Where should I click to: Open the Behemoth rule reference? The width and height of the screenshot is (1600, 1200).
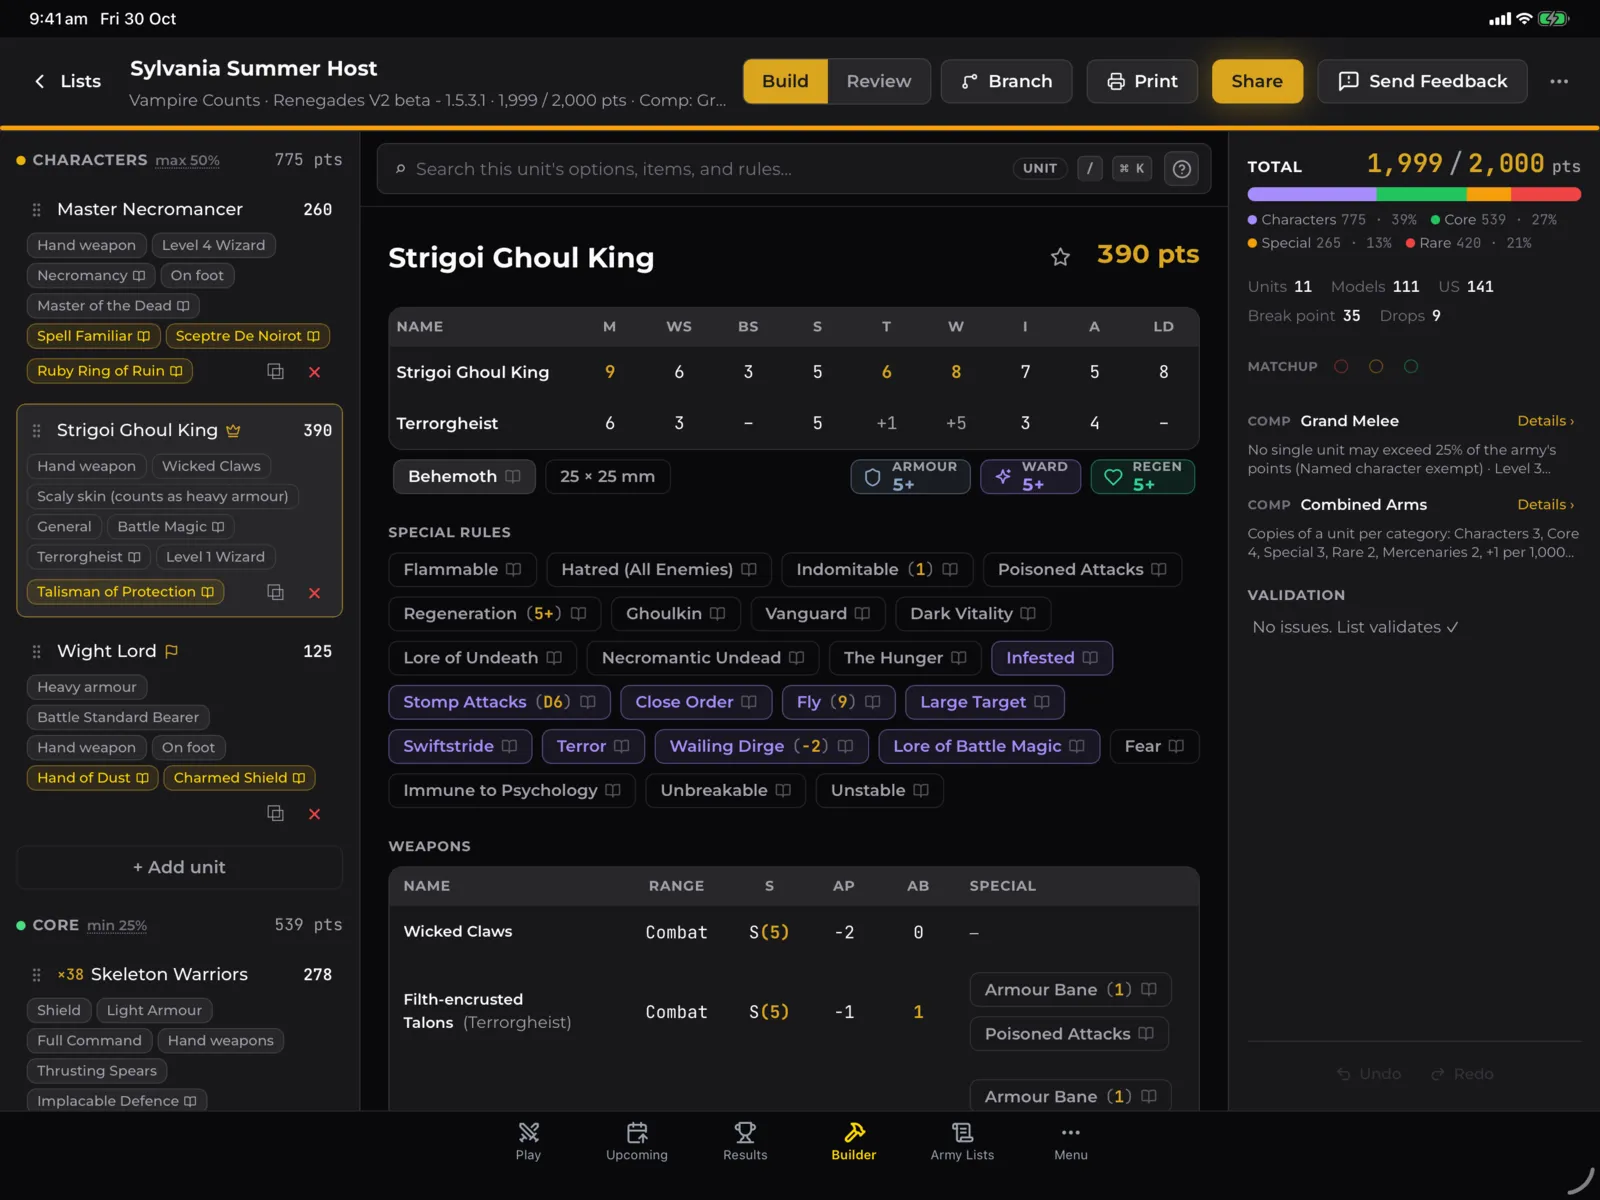tap(464, 477)
